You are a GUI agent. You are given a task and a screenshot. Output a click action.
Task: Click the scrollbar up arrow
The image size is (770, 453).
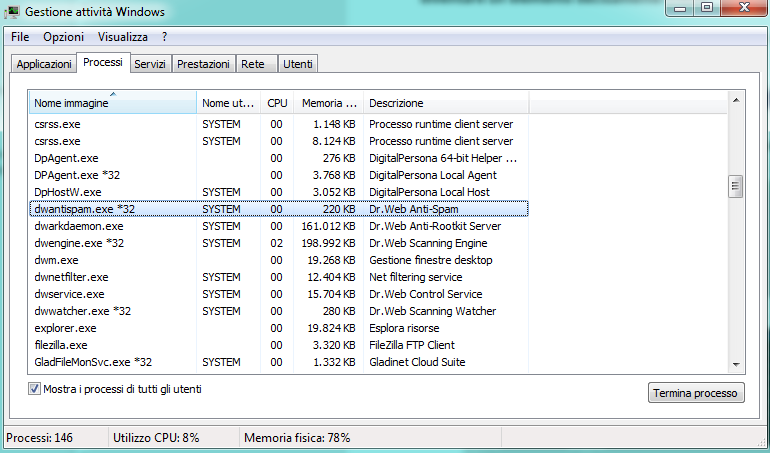pyautogui.click(x=736, y=100)
